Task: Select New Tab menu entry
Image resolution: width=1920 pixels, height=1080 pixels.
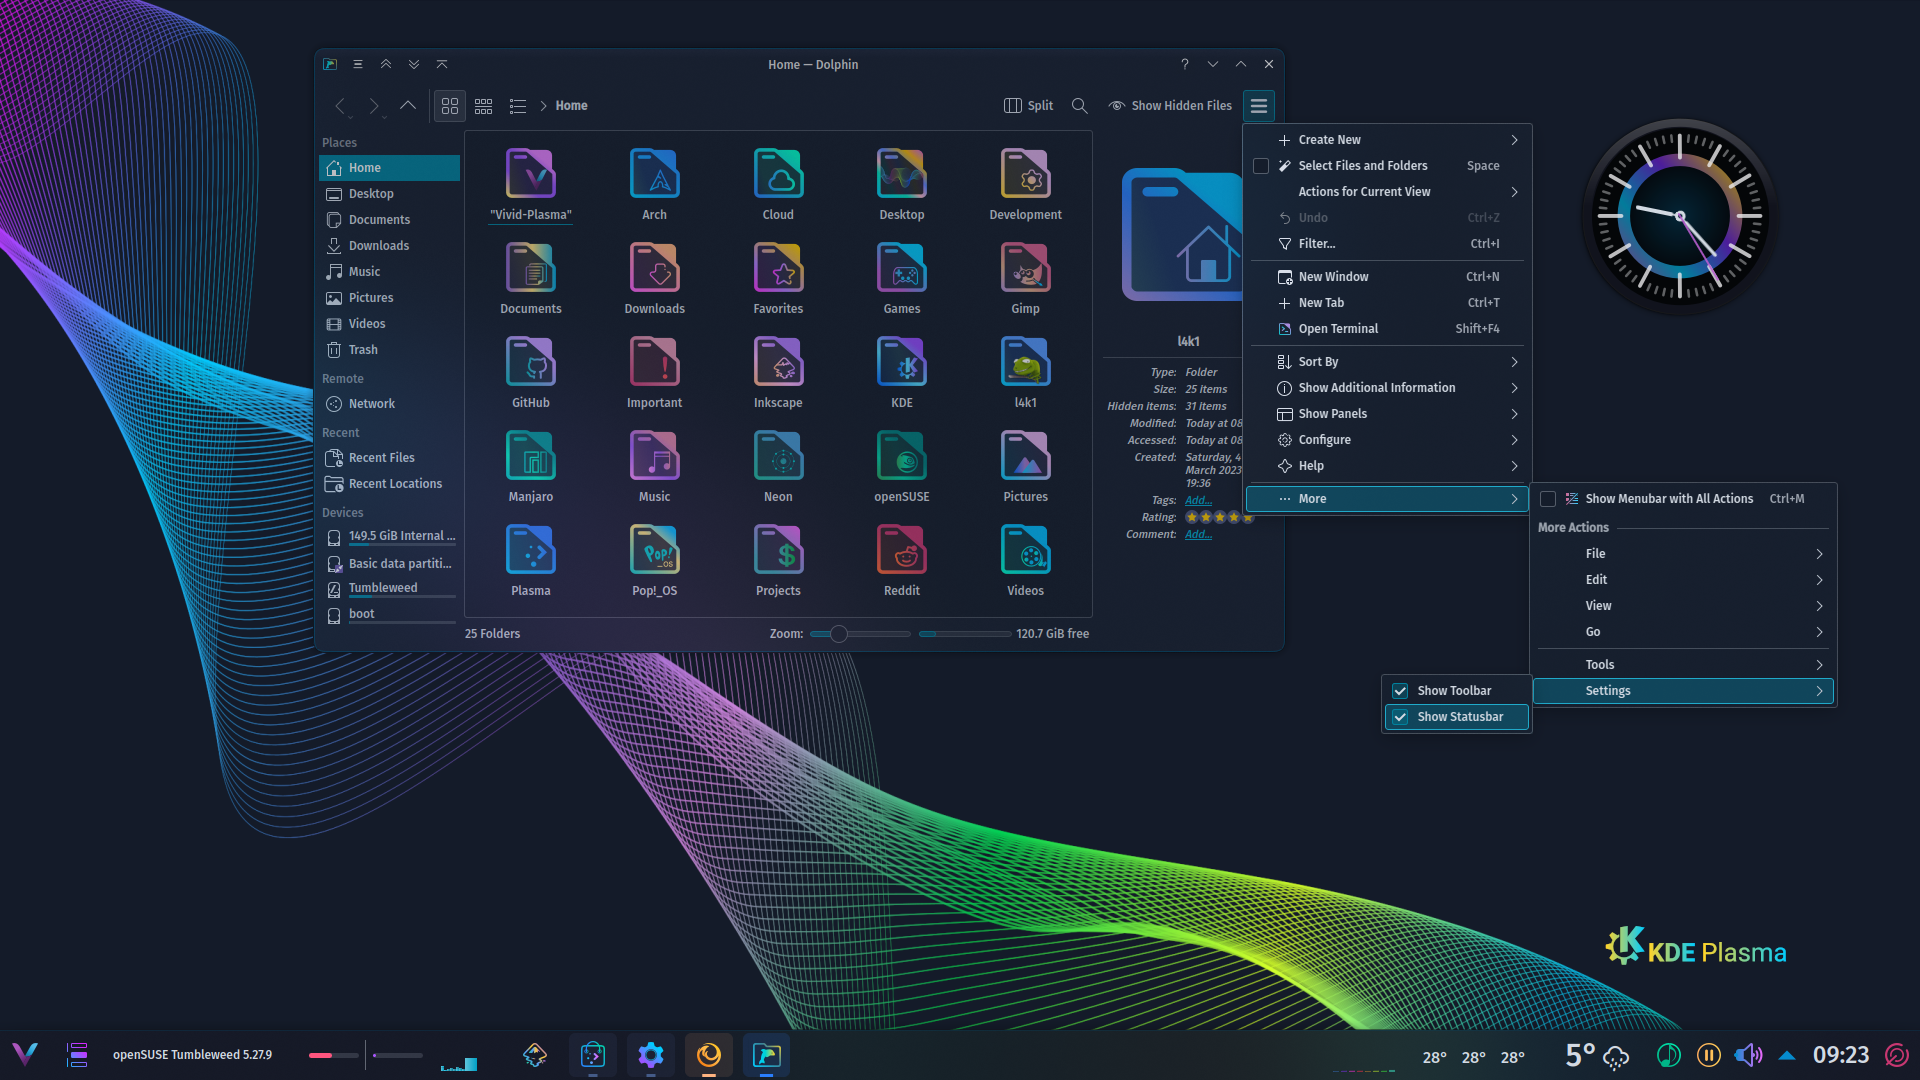Action: coord(1388,303)
